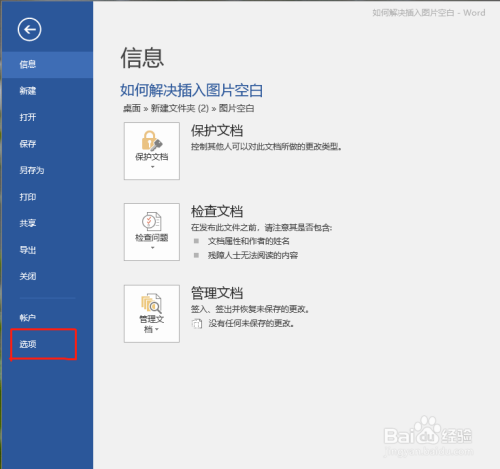This screenshot has width=500, height=469.
Task: Open 帐户 in the sidebar
Action: tap(47, 318)
